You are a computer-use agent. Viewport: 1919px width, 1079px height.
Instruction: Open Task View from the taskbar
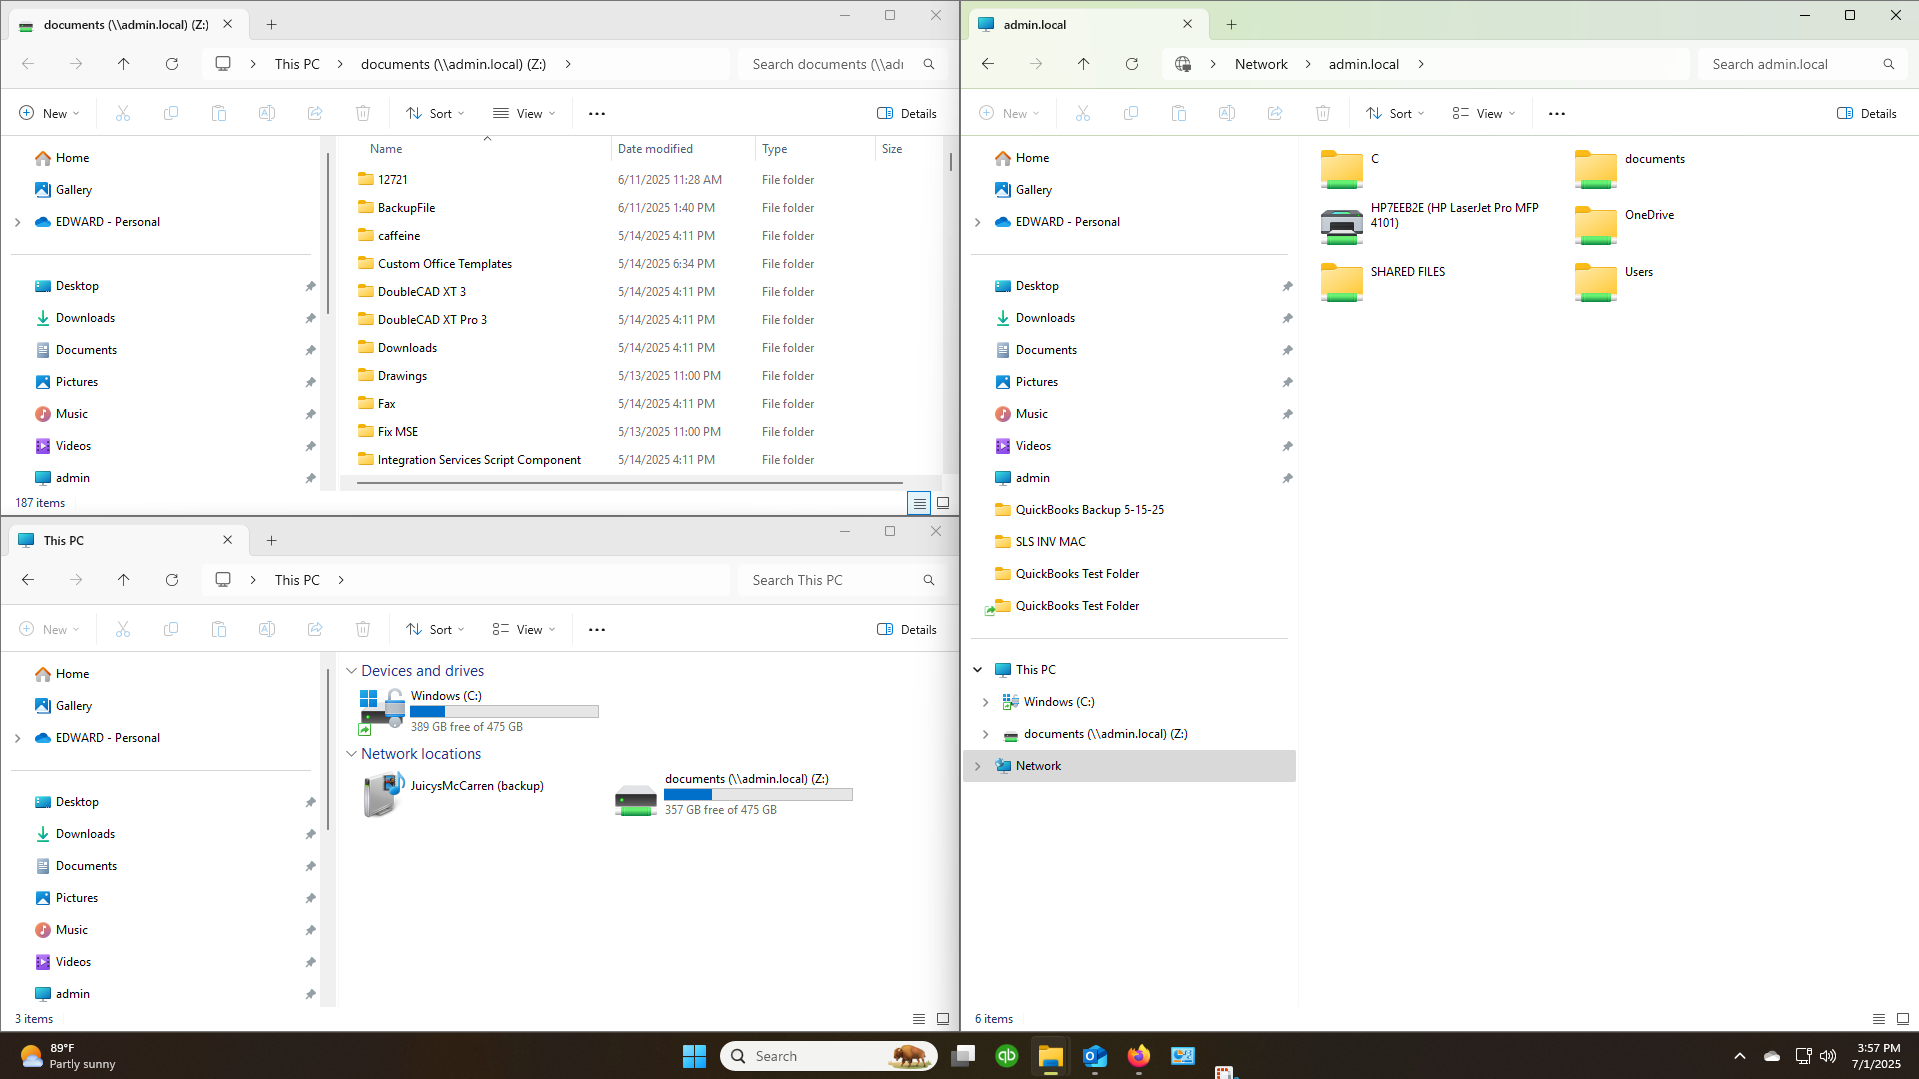[x=963, y=1056]
